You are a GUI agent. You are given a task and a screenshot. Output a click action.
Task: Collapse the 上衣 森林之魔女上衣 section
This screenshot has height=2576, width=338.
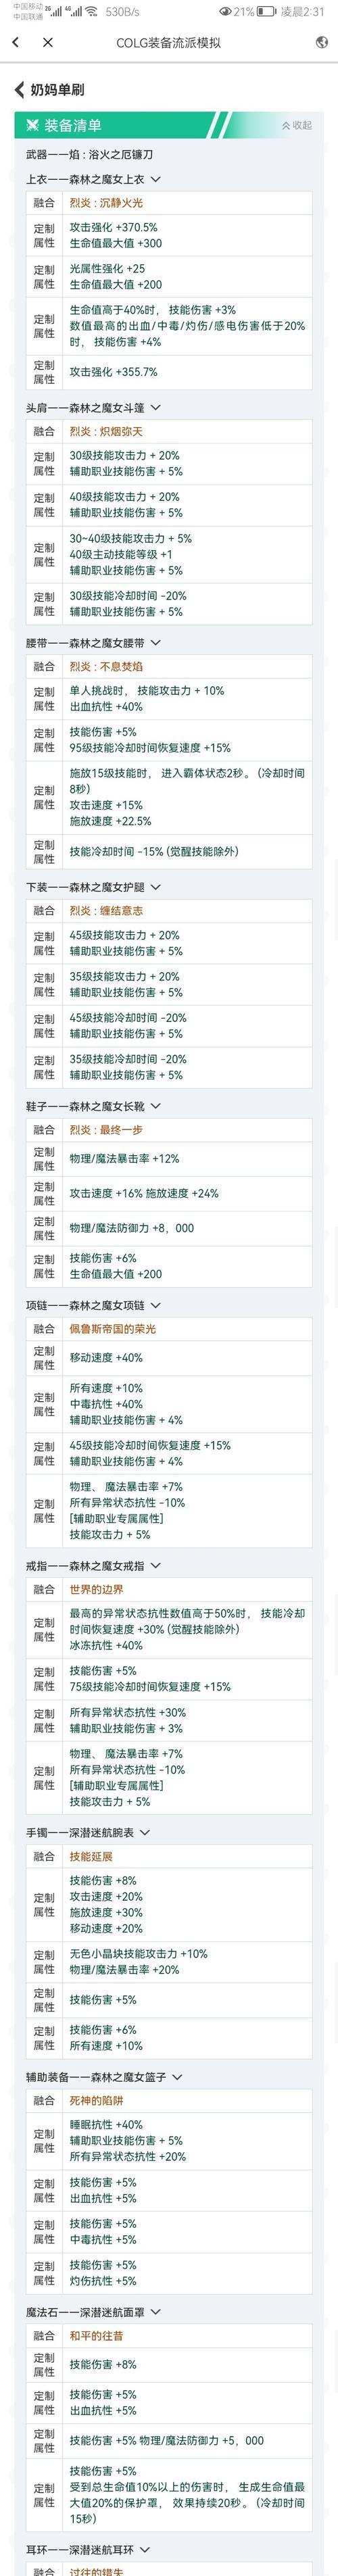pyautogui.click(x=155, y=180)
